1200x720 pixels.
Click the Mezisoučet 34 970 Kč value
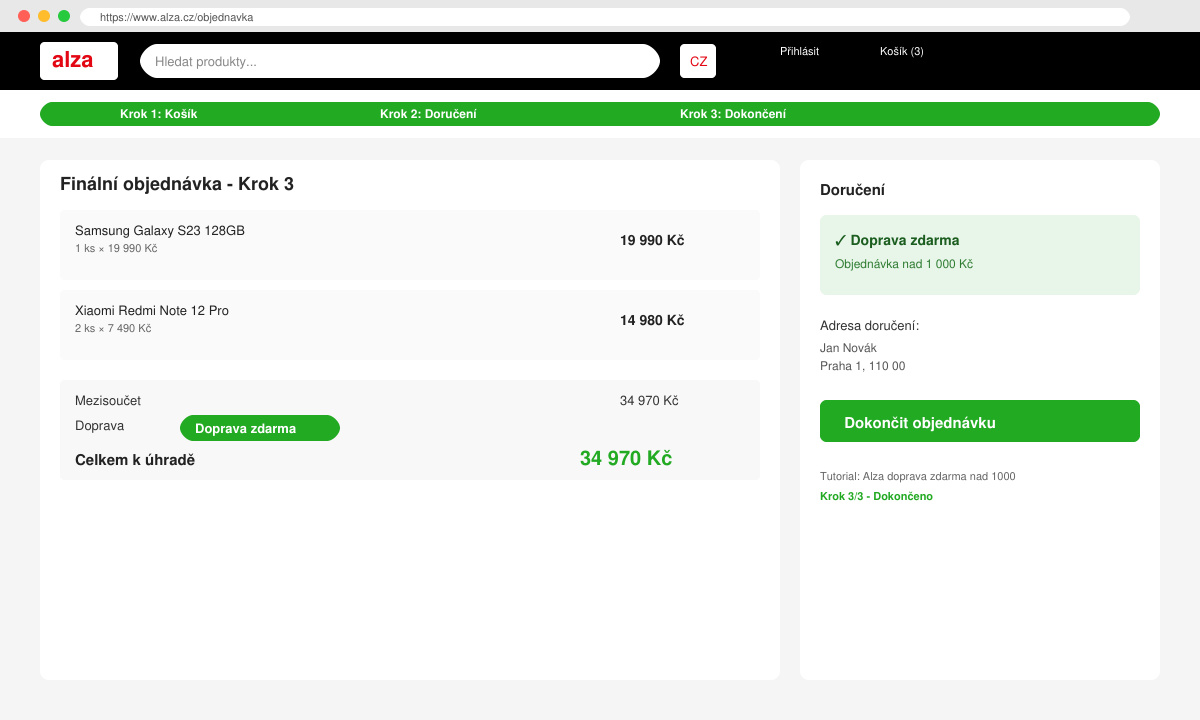click(x=649, y=400)
